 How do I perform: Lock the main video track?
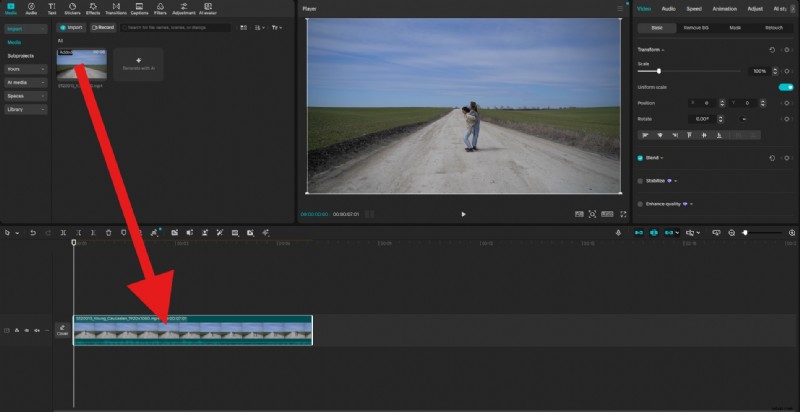pos(17,330)
